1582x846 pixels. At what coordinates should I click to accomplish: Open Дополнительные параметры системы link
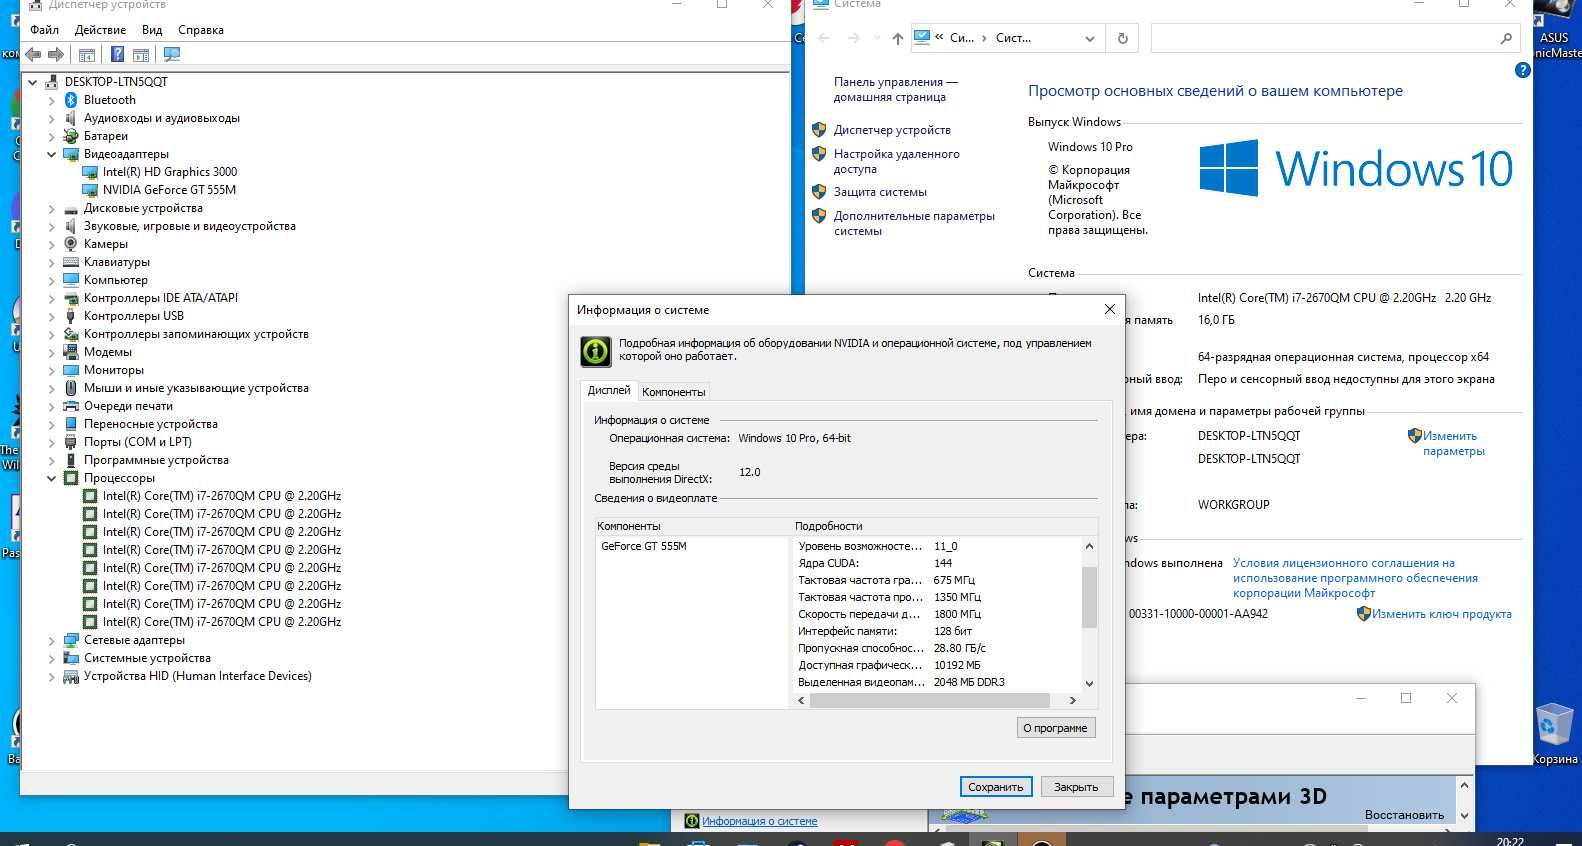(914, 223)
